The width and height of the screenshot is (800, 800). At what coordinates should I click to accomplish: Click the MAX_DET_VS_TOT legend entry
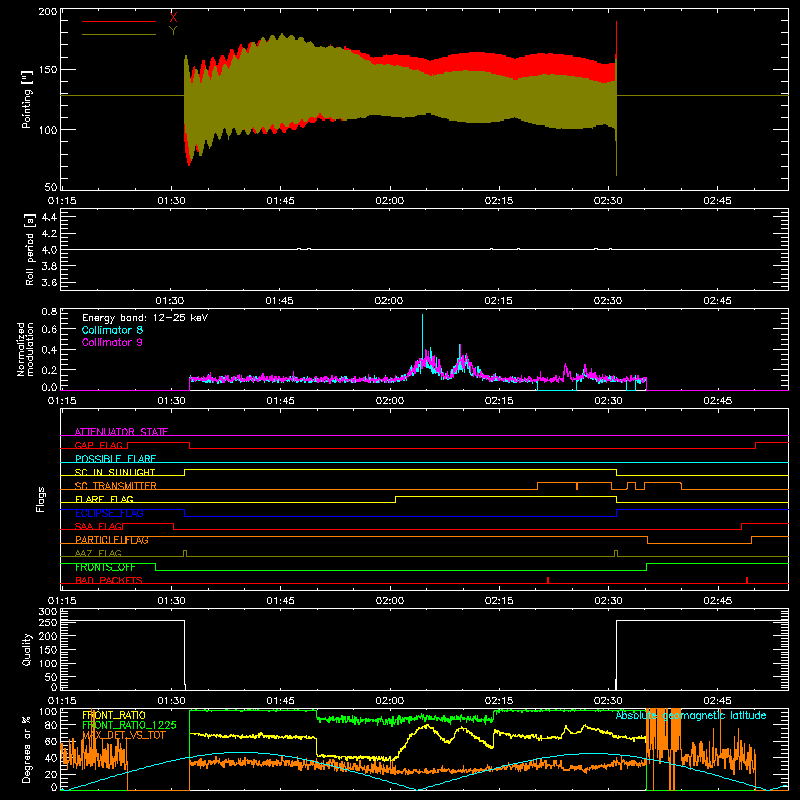(x=123, y=735)
